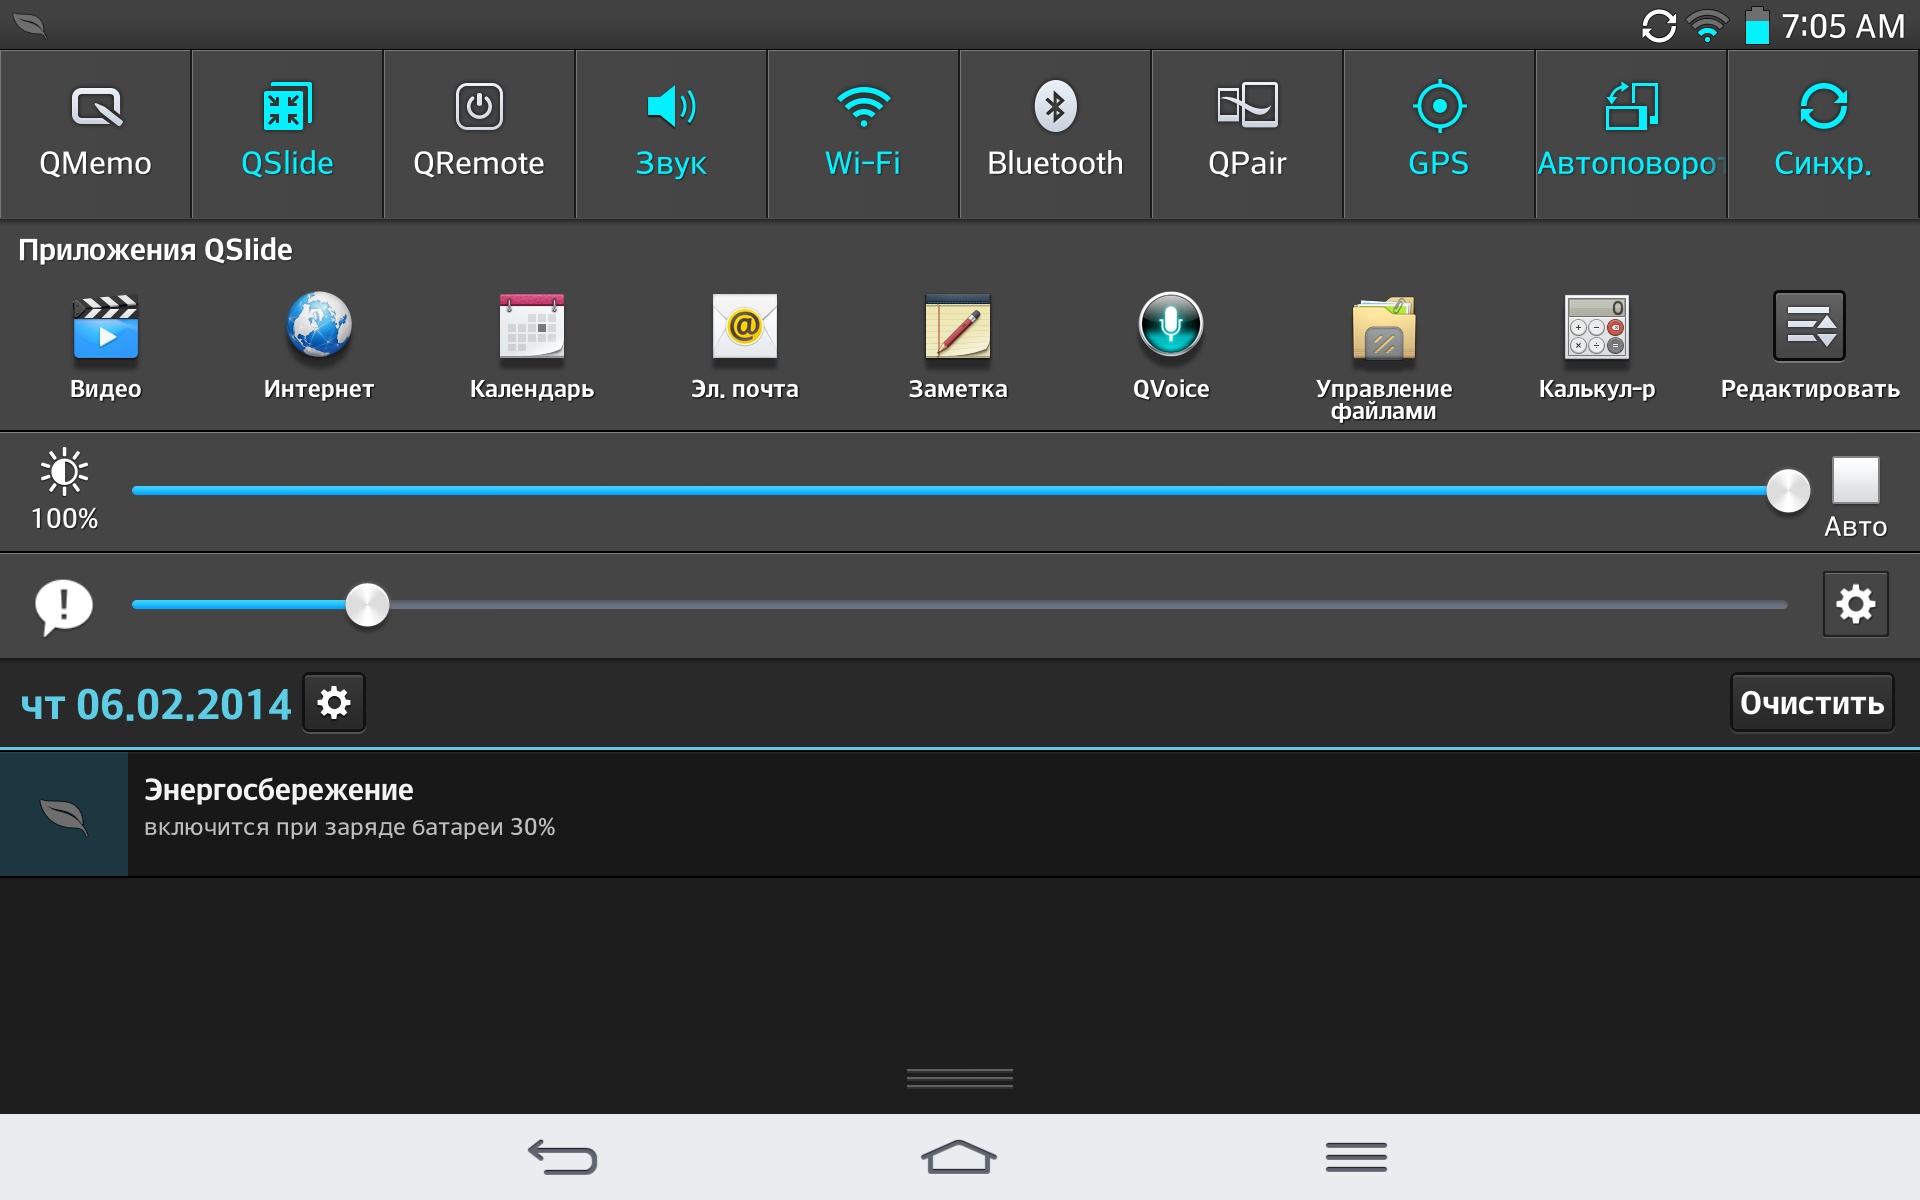Open the File Manager folder icon

[x=1383, y=328]
